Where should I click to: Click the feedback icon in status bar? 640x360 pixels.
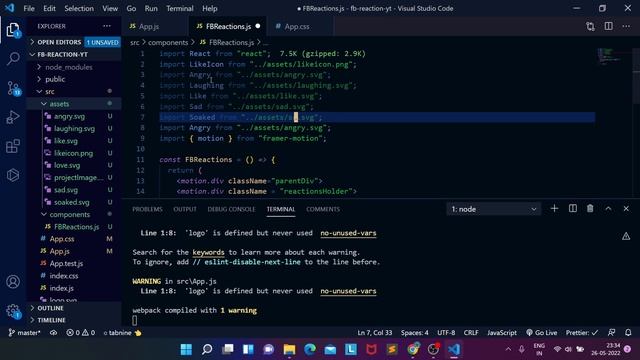(611, 333)
